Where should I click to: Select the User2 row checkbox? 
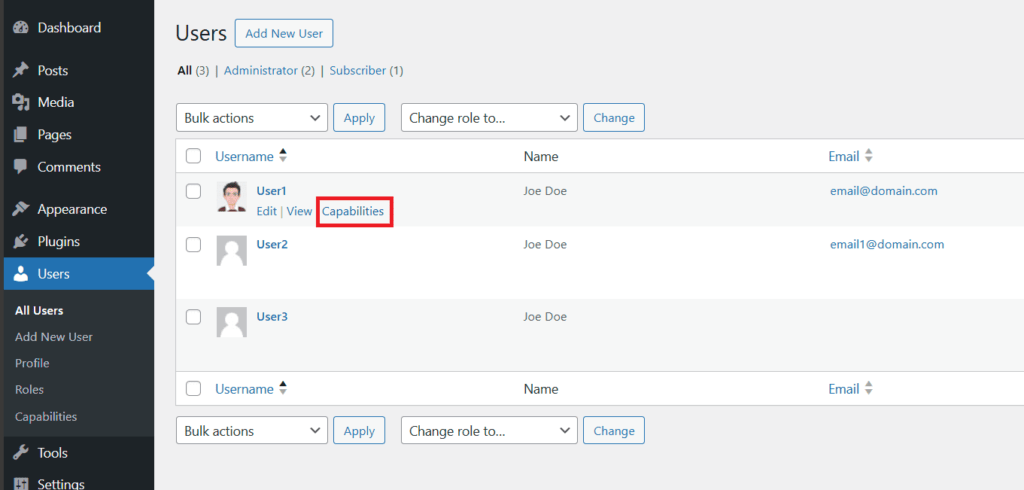(x=194, y=244)
